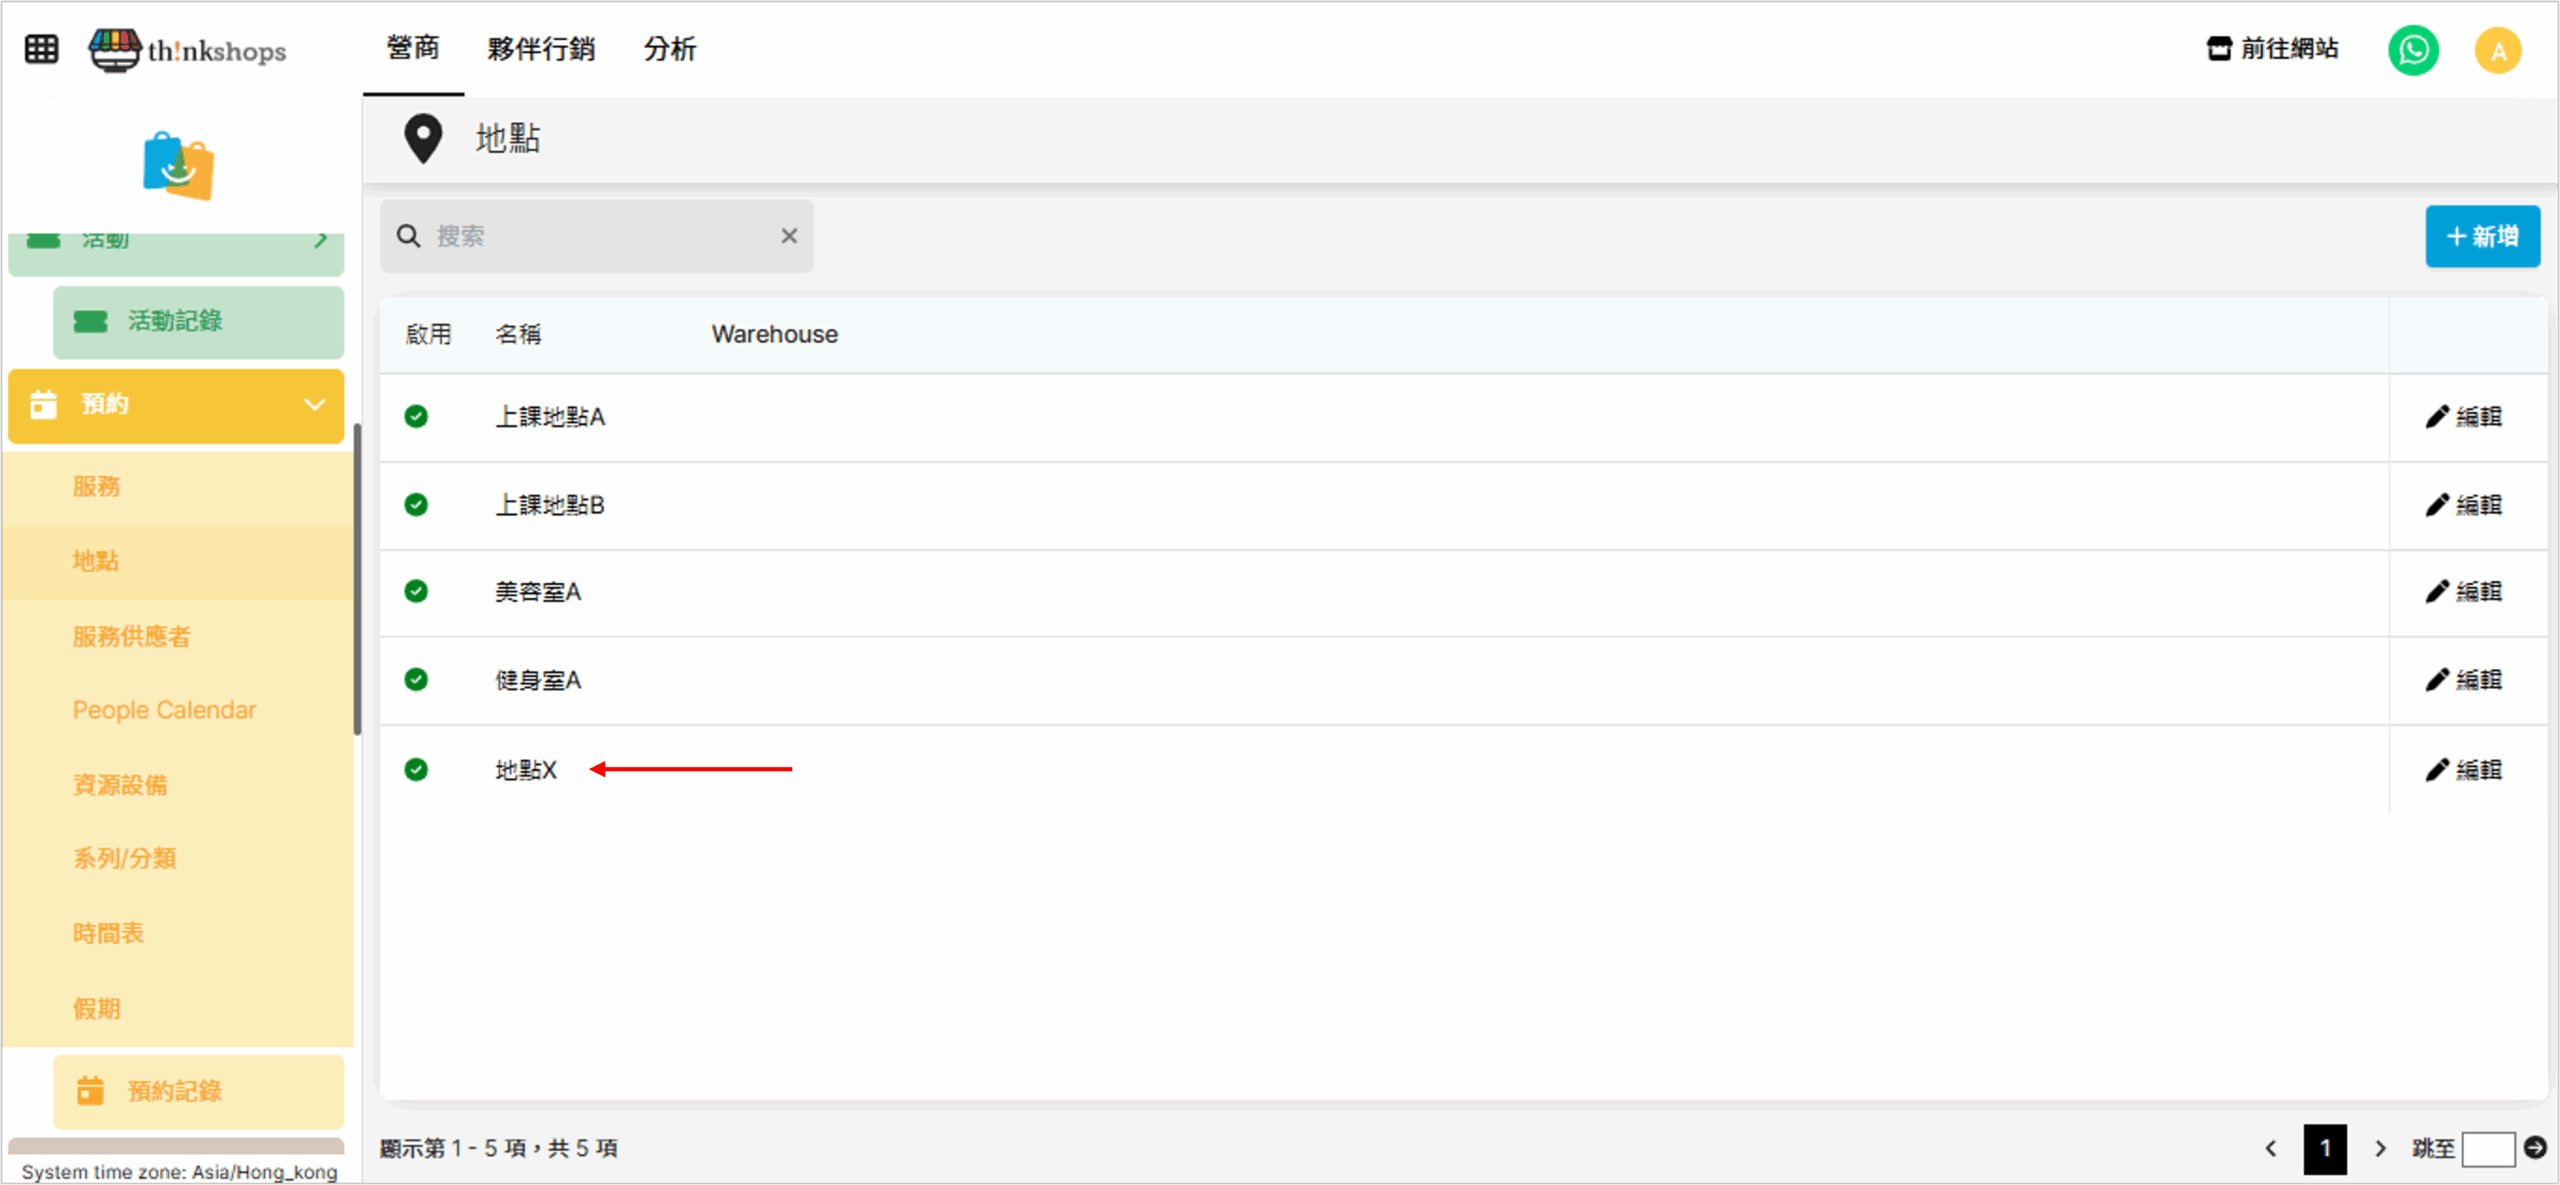Screen dimensions: 2560x1185
Task: Click the pencil edit icon for 上課地點A
Action: click(x=2437, y=417)
